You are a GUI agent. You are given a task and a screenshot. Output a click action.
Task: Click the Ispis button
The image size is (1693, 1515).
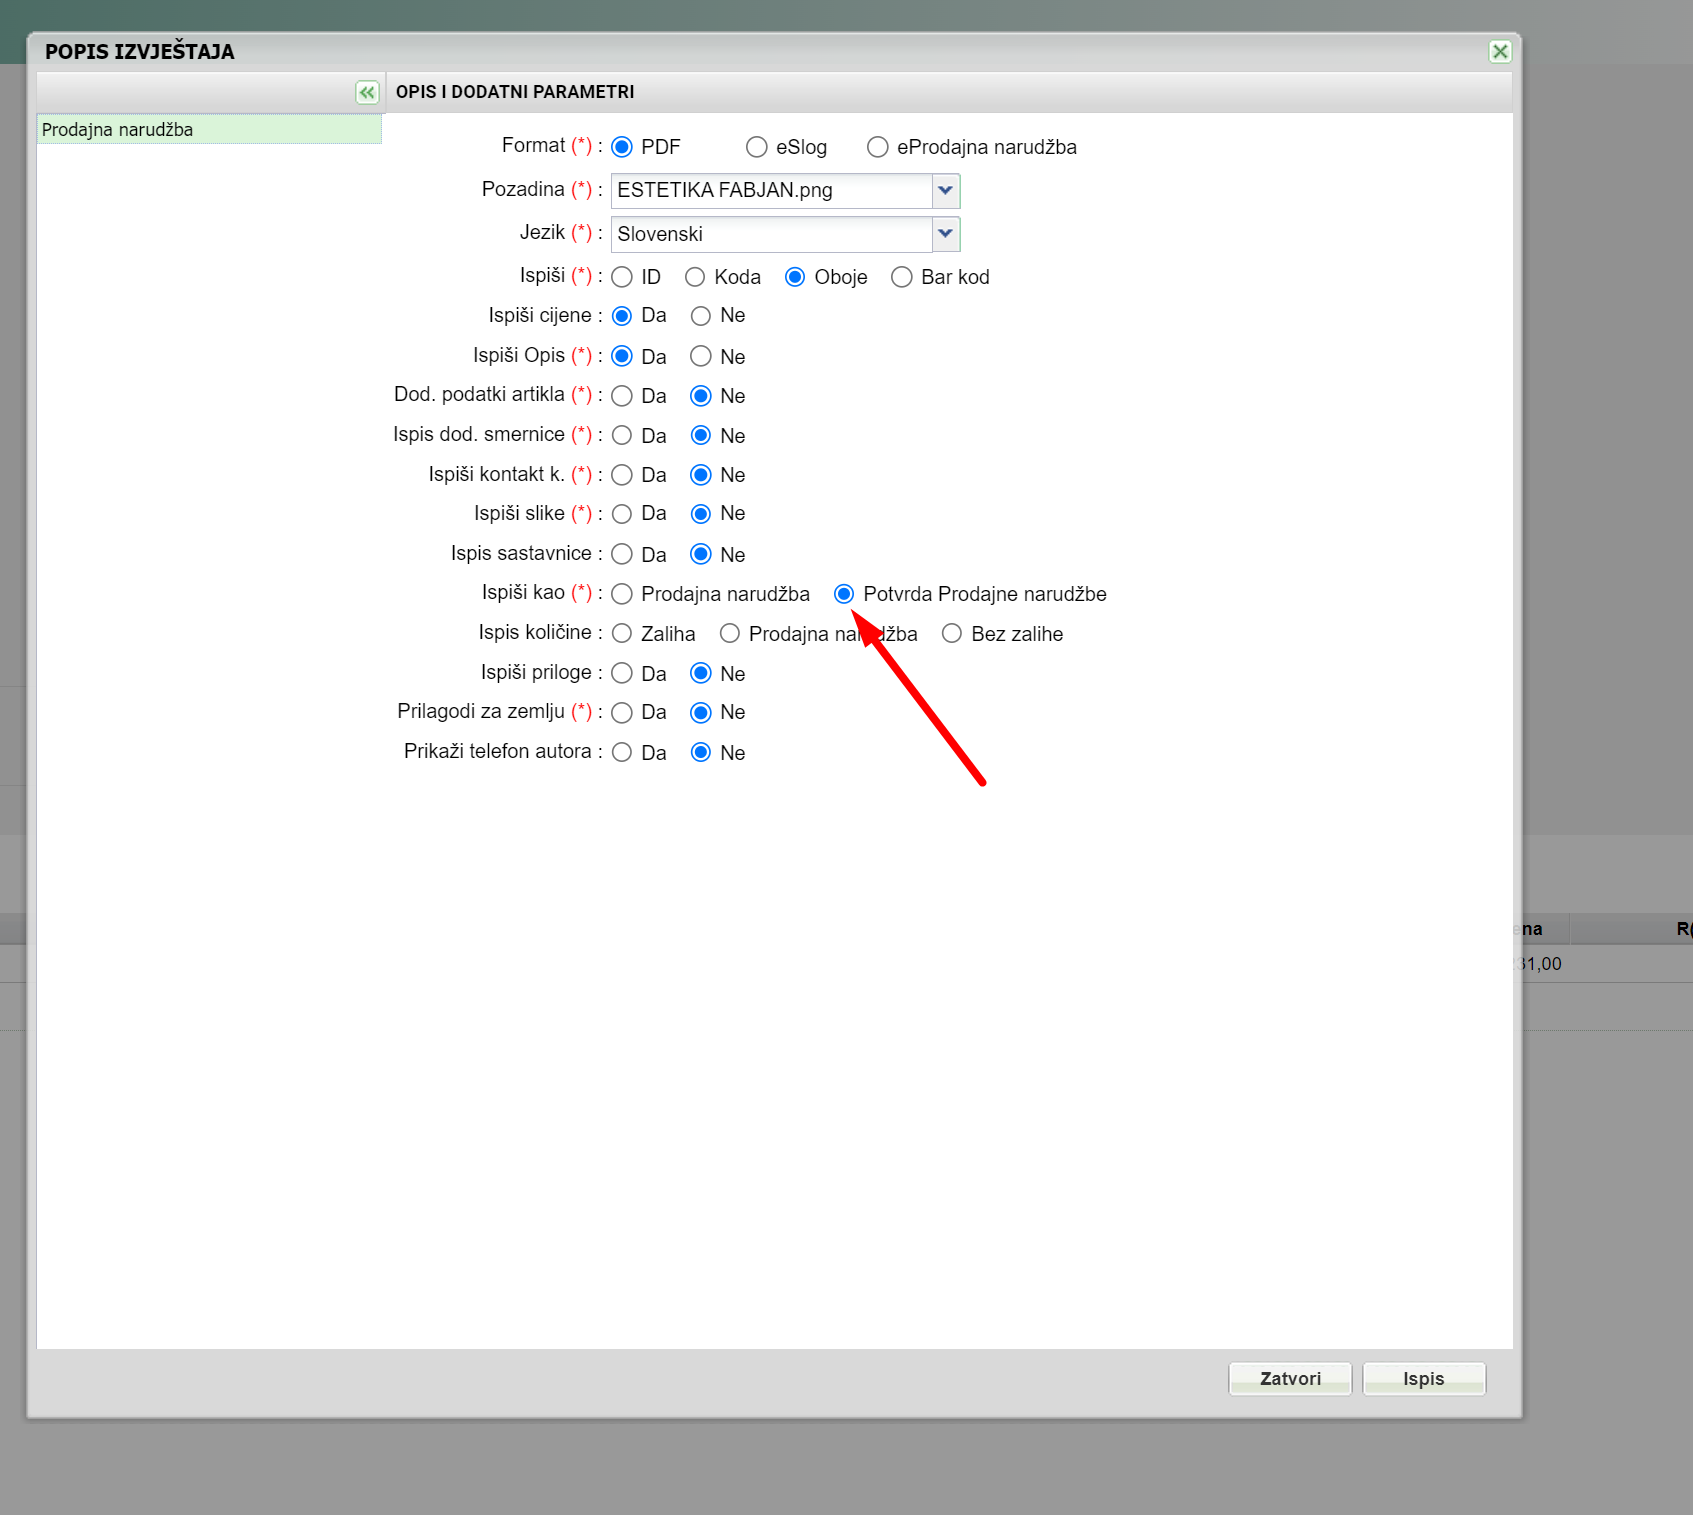1424,1378
